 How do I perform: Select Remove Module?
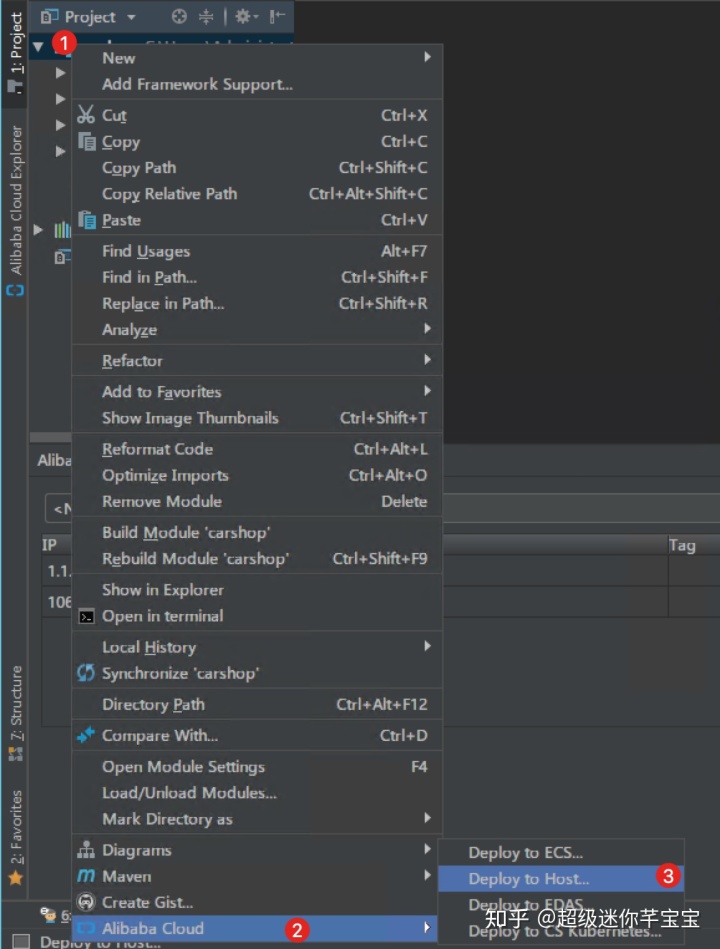click(257, 501)
